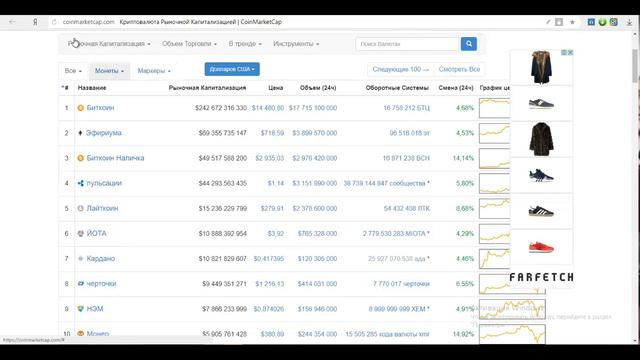640x360 pixels.
Task: Click Bitcoin price $14 480,80
Action: (x=268, y=108)
